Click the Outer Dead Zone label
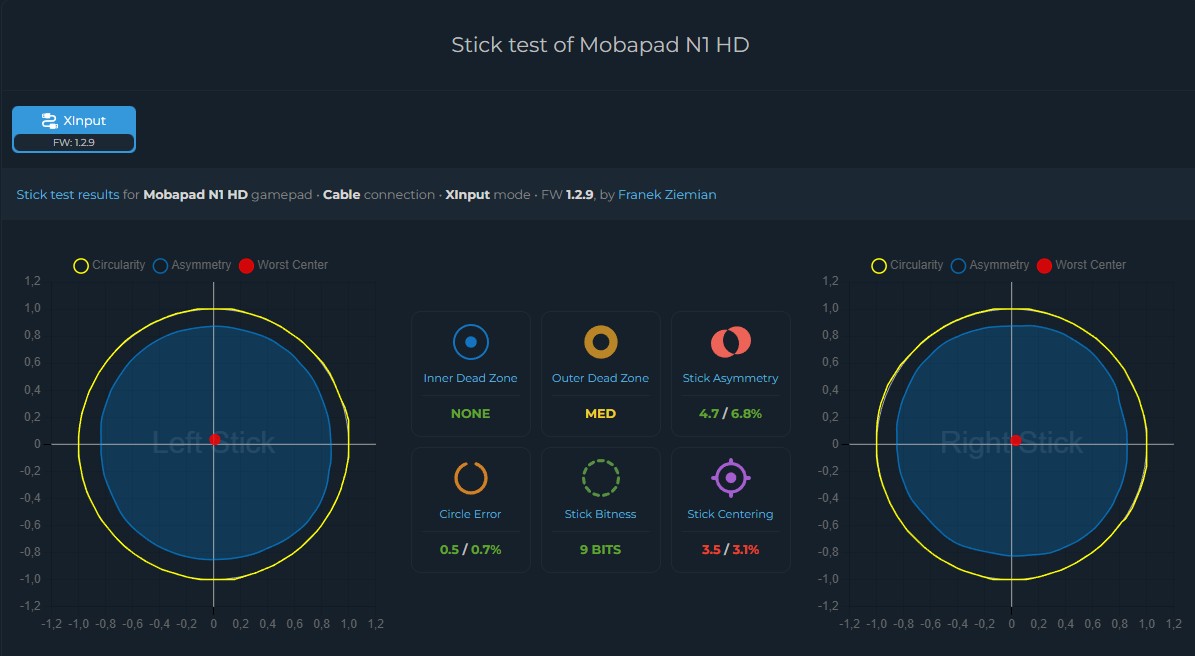 (x=601, y=378)
